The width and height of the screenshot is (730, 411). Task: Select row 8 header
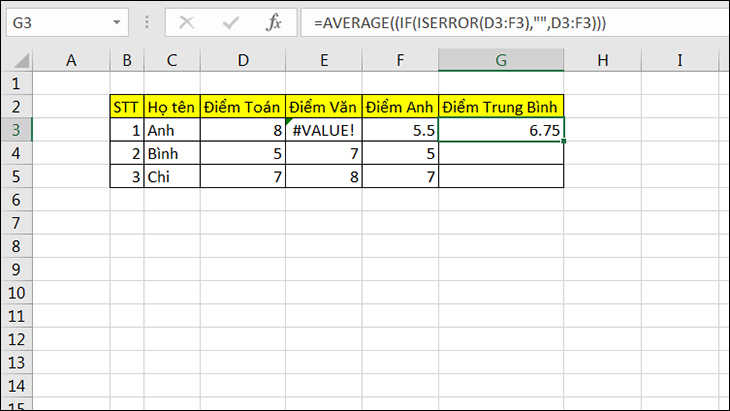tap(16, 246)
